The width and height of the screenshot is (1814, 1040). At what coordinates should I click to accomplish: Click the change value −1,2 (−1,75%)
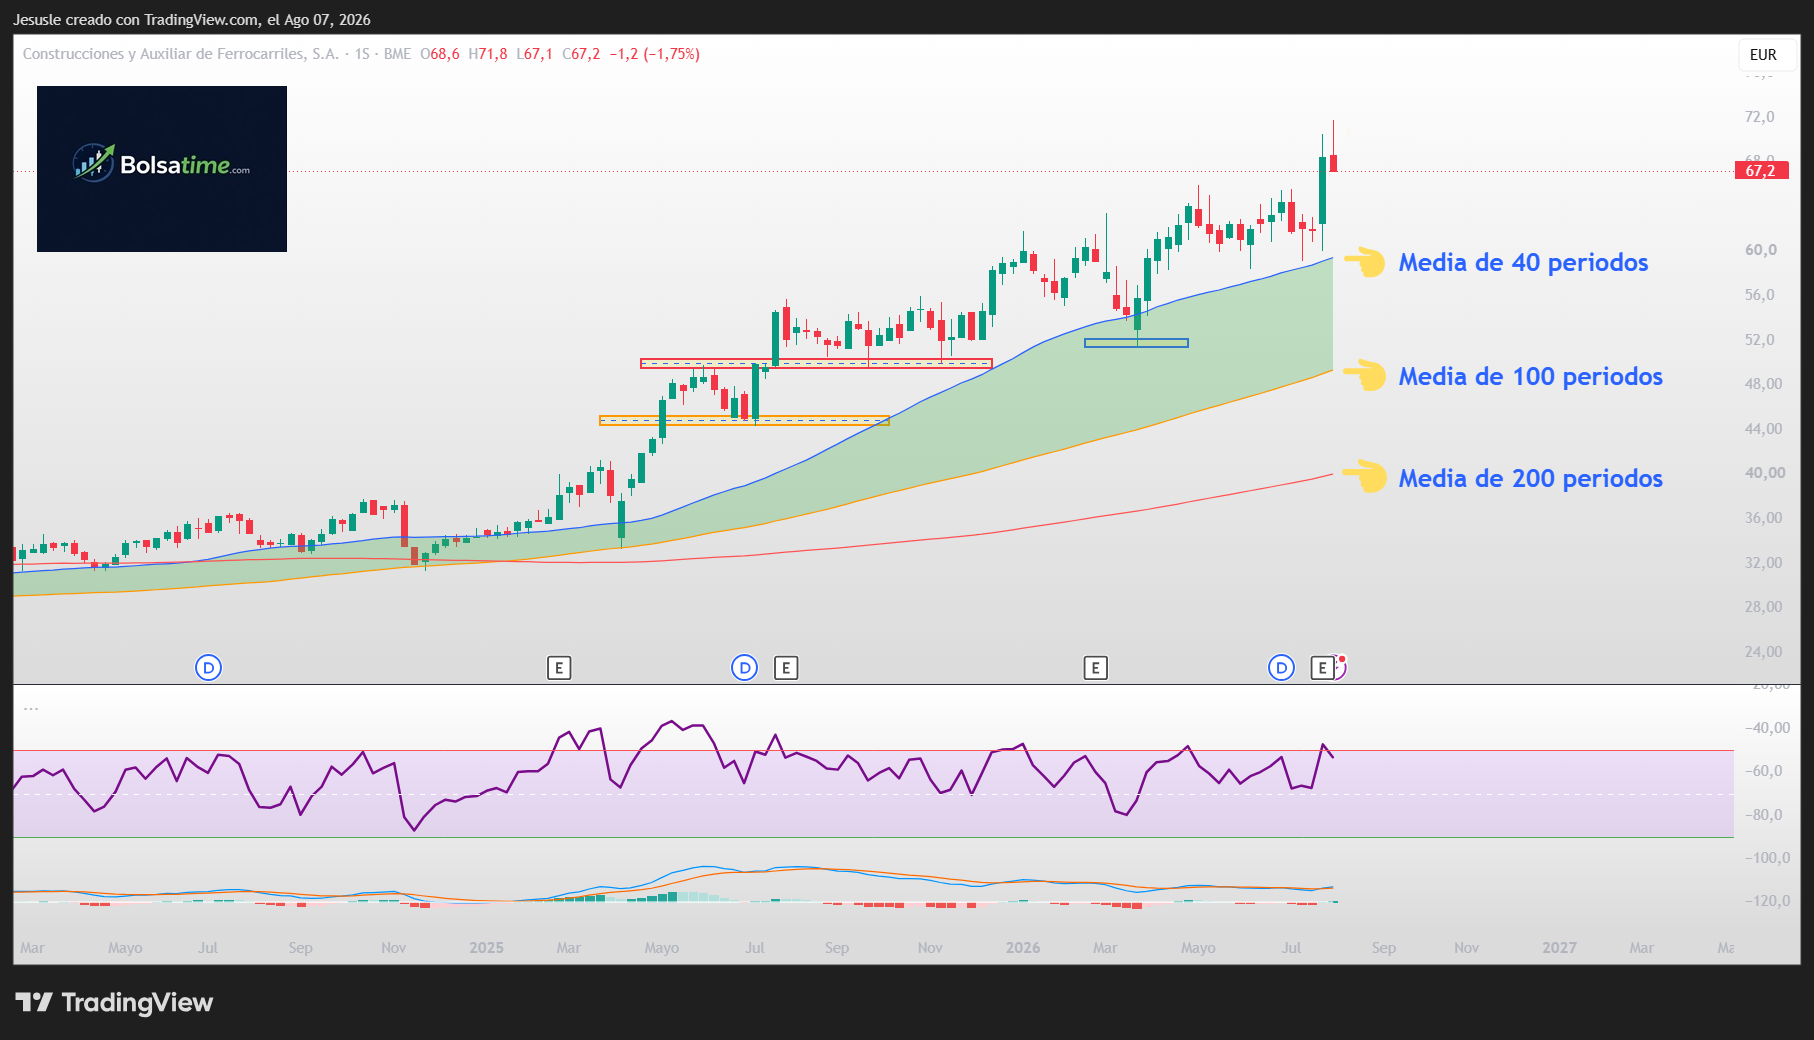pos(655,54)
